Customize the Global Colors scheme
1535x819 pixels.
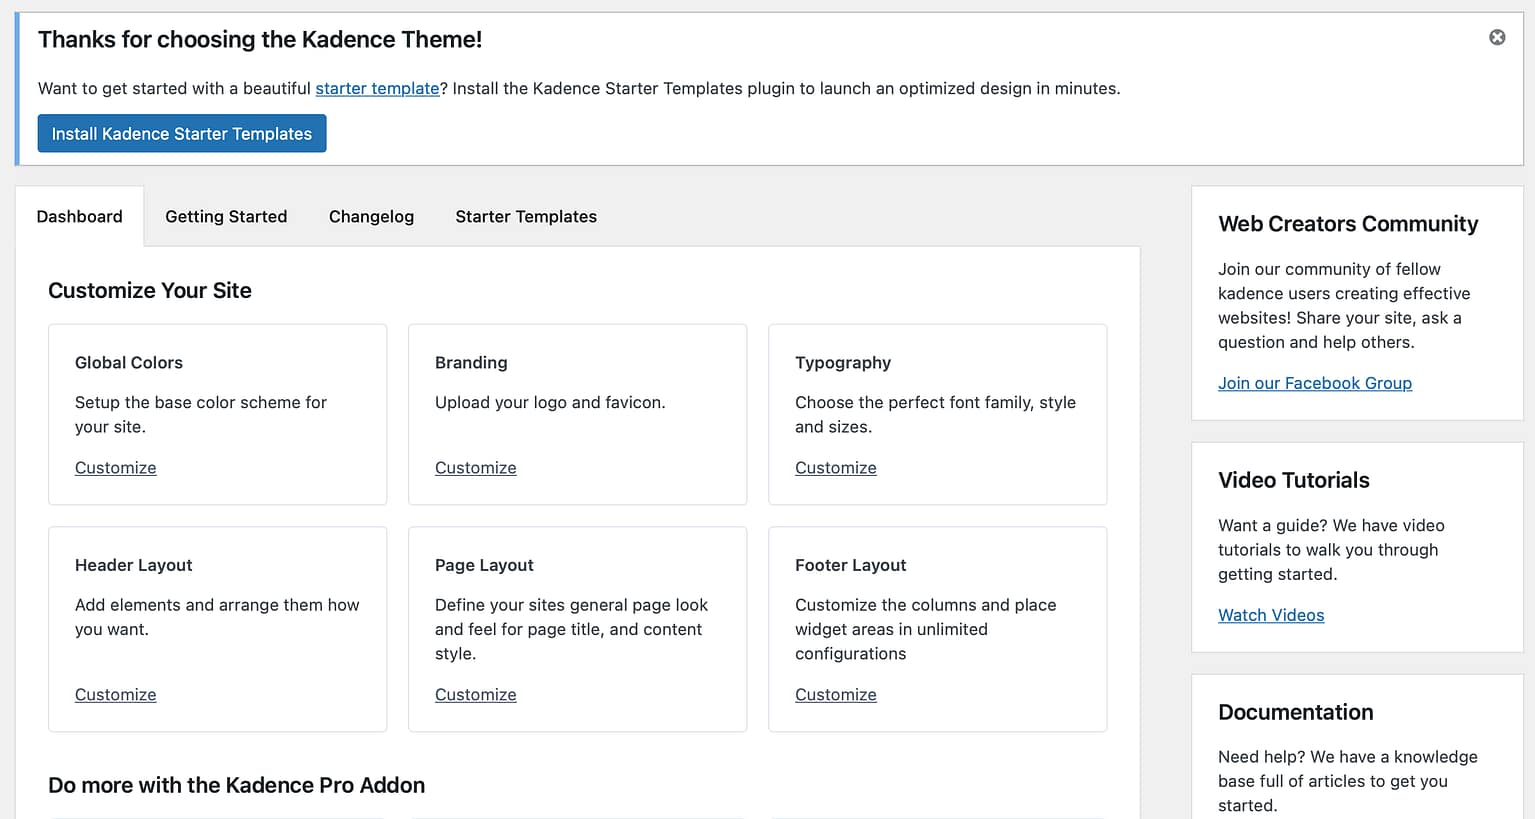click(115, 467)
